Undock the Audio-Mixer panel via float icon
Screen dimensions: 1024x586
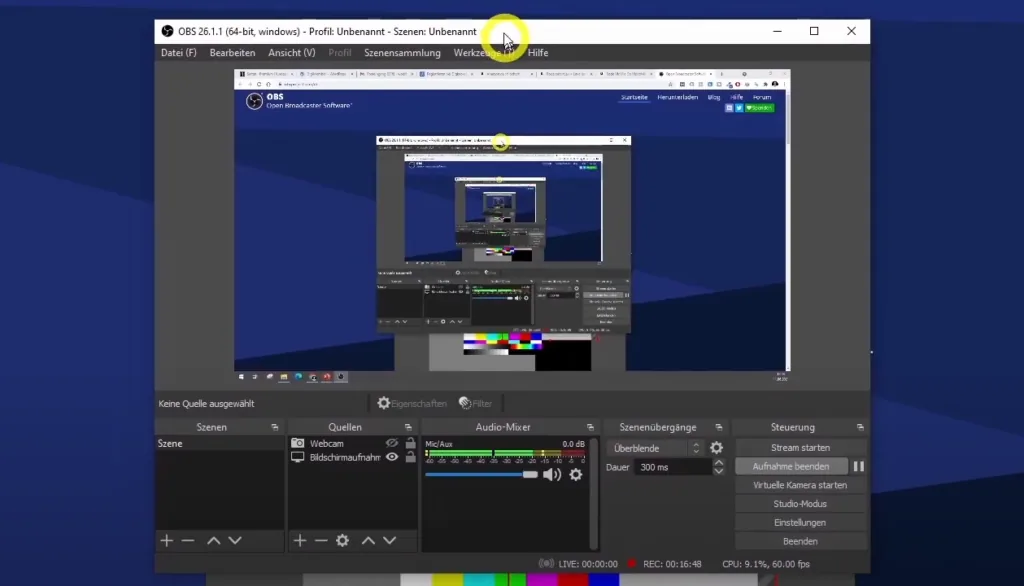[x=590, y=427]
